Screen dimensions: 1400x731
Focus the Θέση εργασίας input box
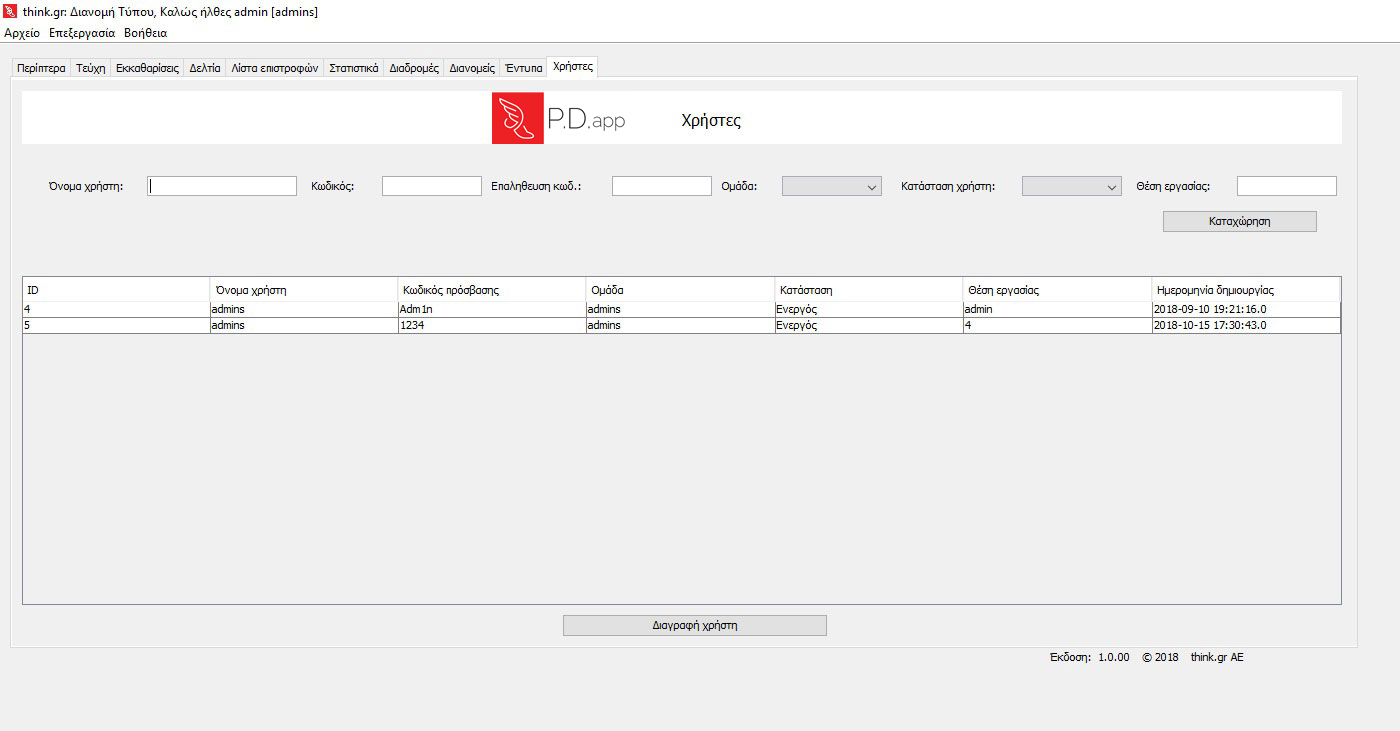[1286, 186]
